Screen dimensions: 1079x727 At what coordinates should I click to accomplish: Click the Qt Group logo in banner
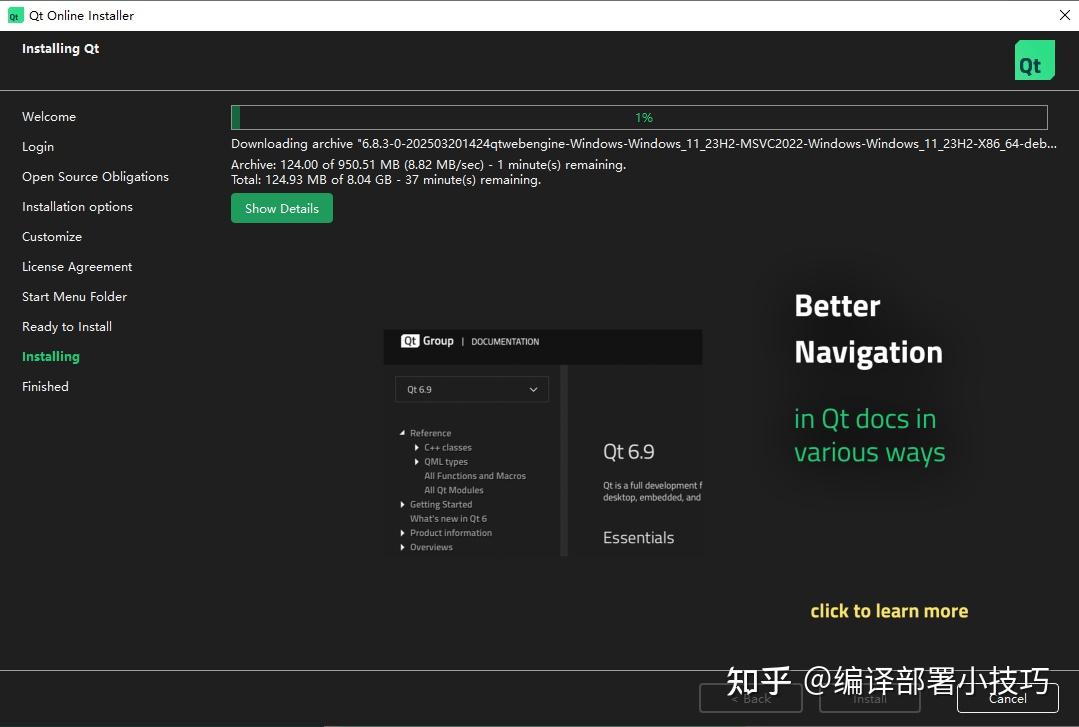(x=427, y=341)
